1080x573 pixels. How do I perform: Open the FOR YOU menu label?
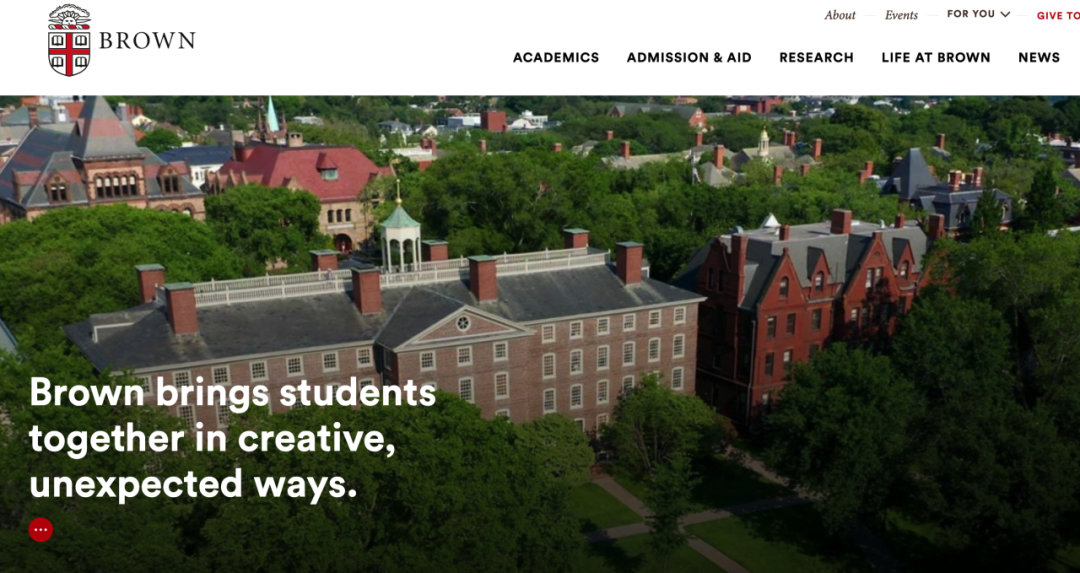(x=970, y=14)
